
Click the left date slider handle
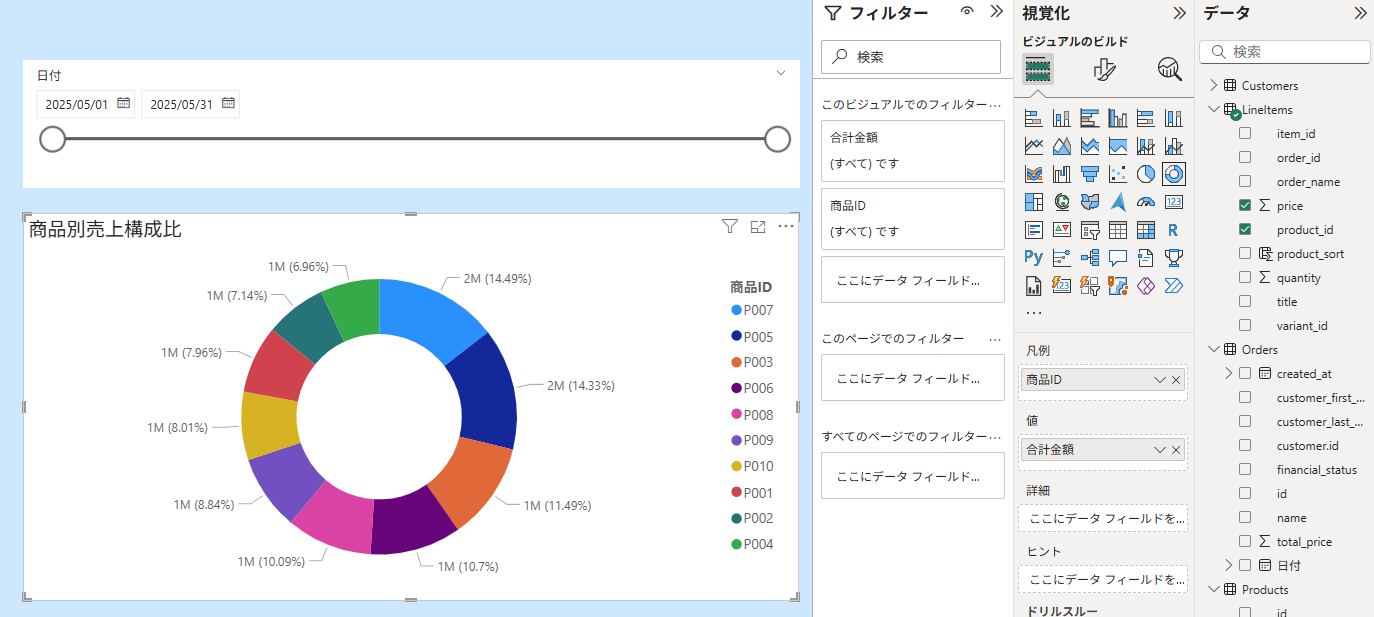click(x=52, y=139)
